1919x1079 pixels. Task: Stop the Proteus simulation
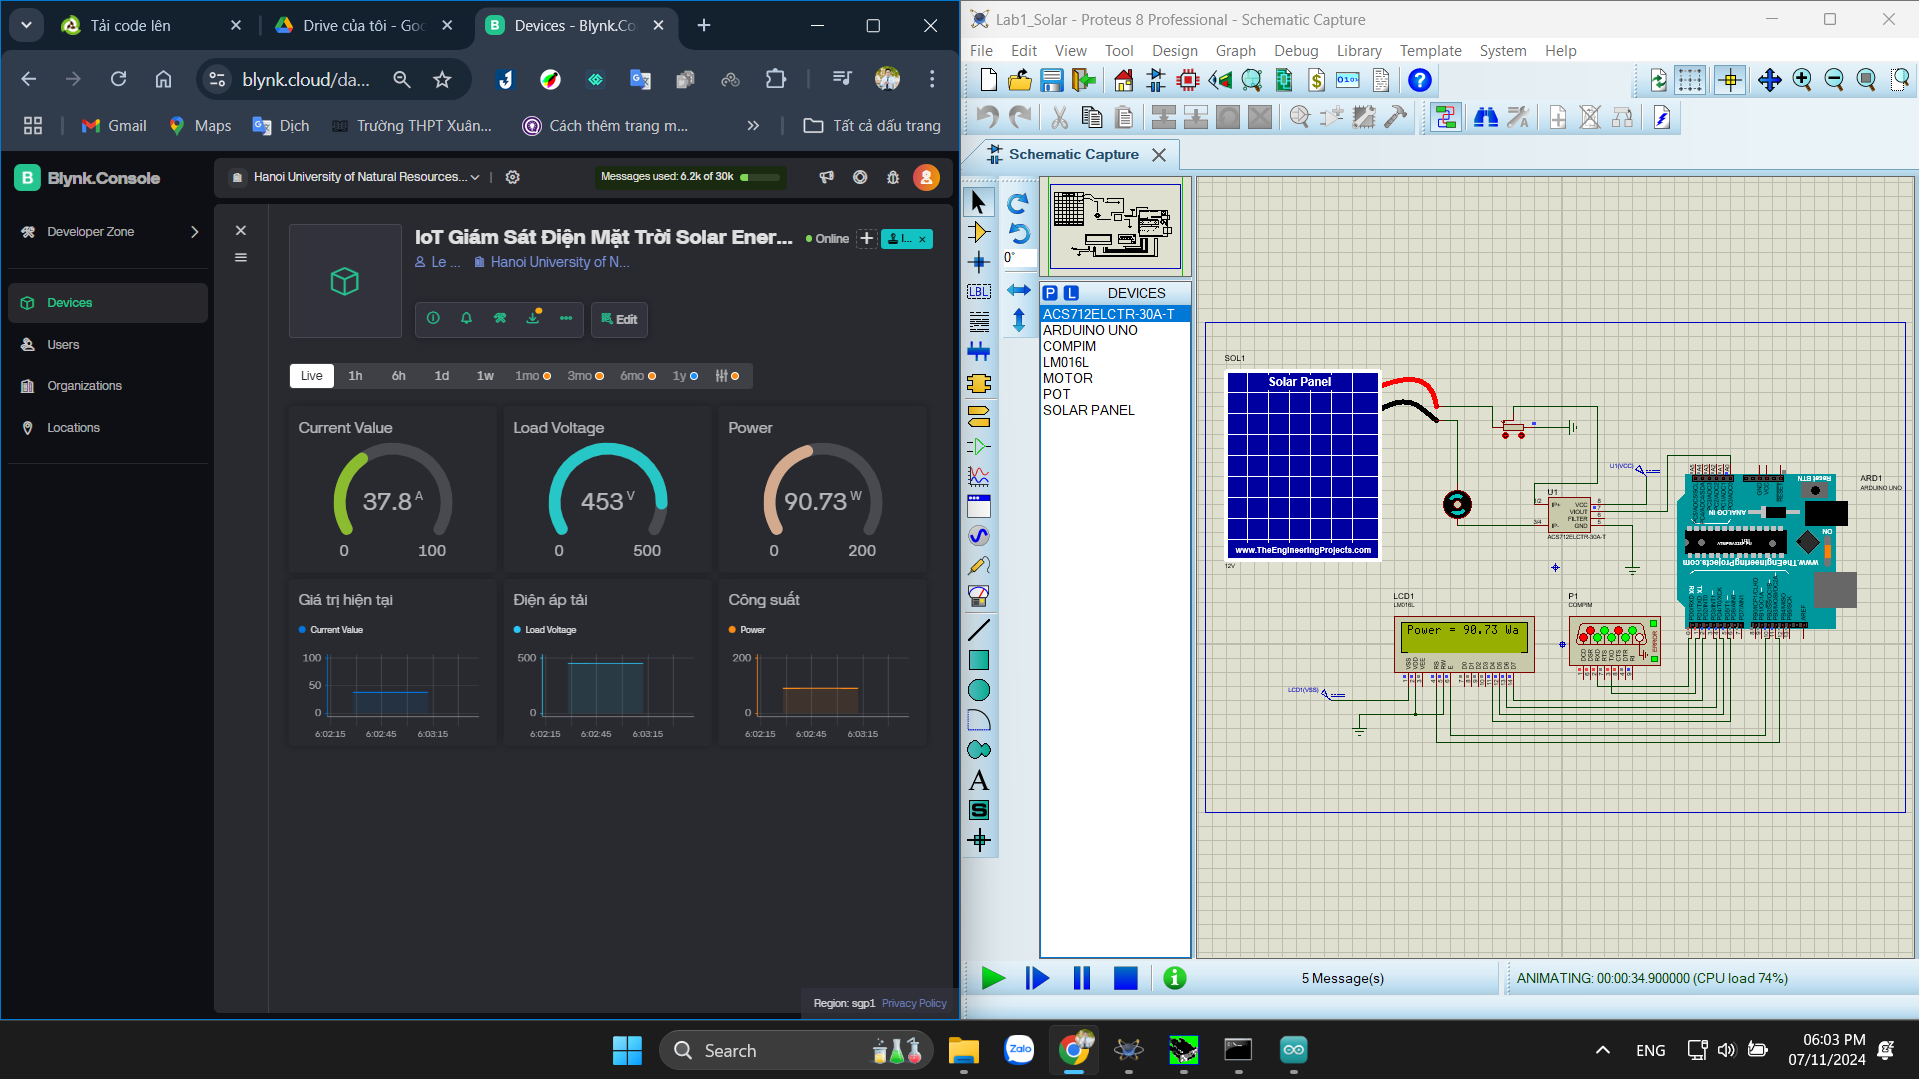point(1125,978)
